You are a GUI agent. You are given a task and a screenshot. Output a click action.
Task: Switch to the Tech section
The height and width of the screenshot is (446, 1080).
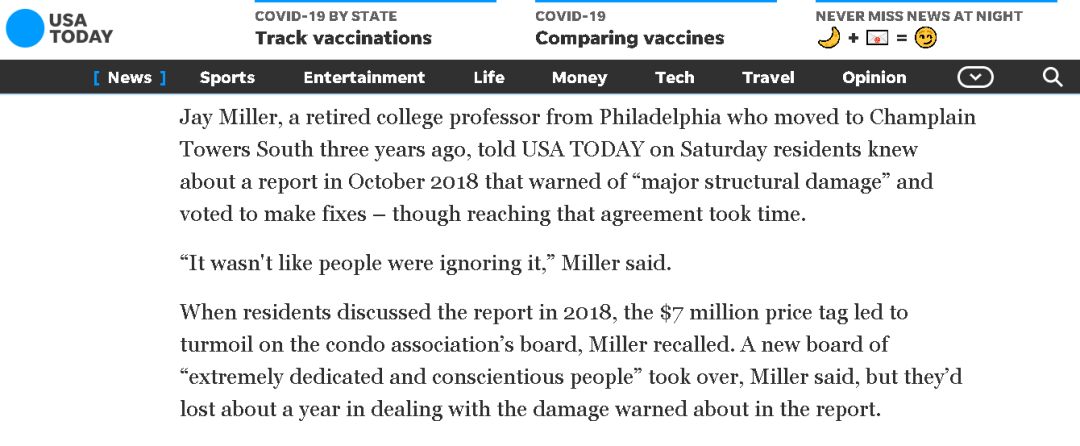click(674, 77)
